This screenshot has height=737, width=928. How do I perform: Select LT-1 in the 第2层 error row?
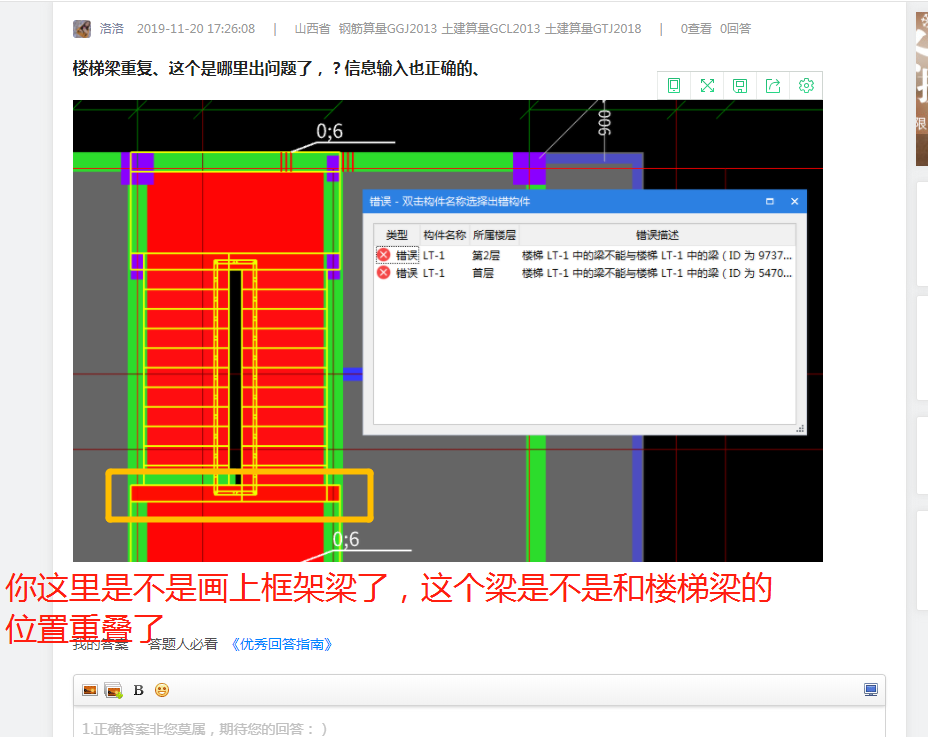point(434,255)
